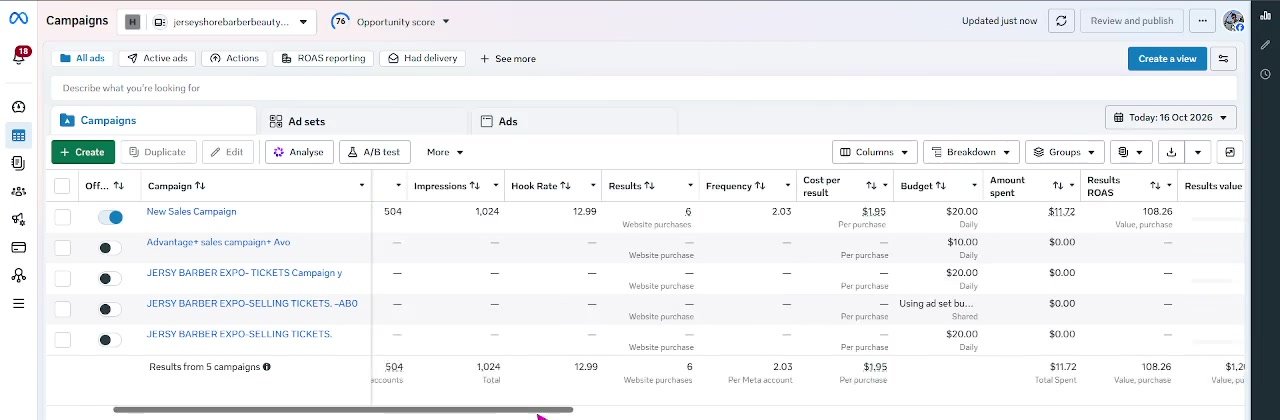Open Events manager nodes icon
1280x420 pixels.
18,275
